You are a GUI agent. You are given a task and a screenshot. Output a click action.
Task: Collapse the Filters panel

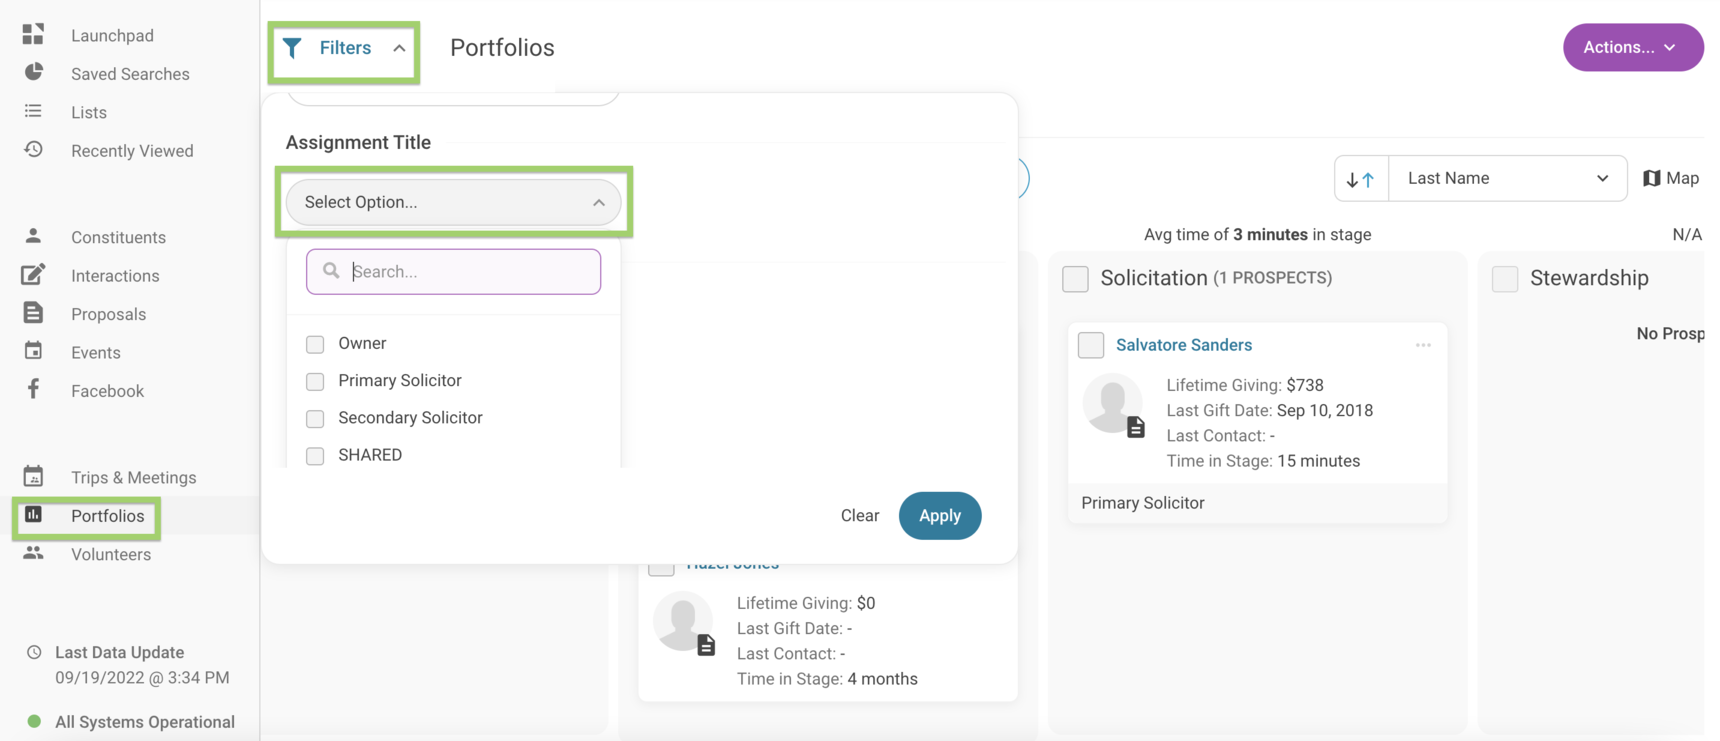point(344,48)
